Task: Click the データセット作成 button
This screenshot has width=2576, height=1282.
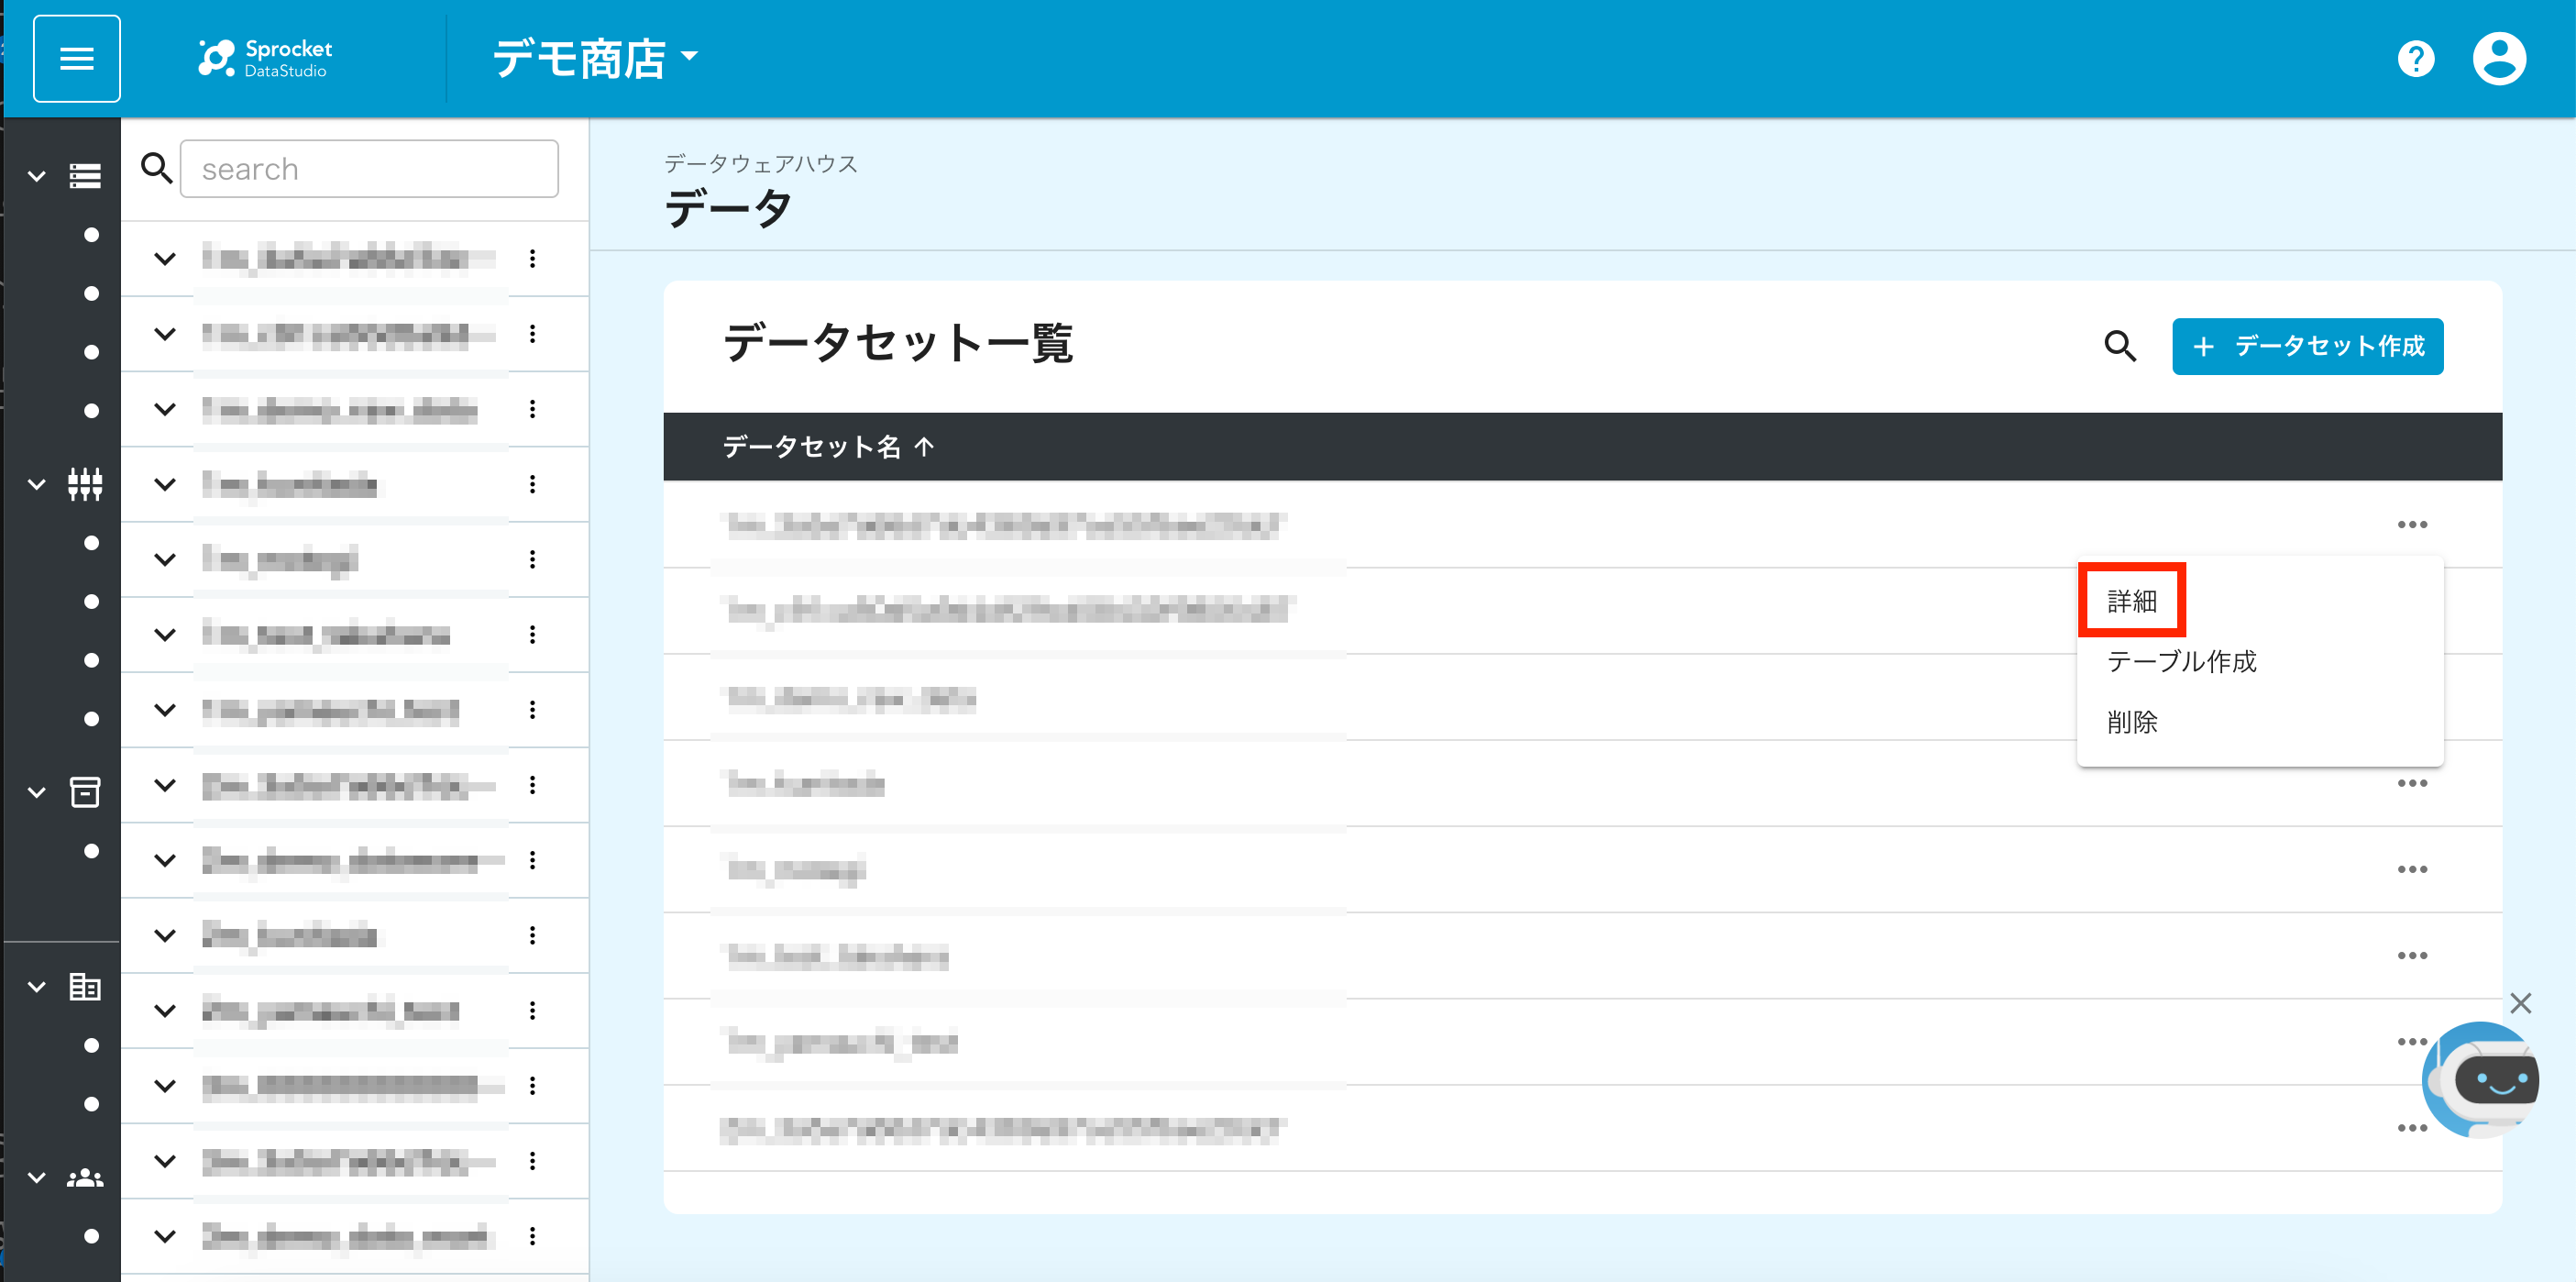Action: click(x=2307, y=346)
